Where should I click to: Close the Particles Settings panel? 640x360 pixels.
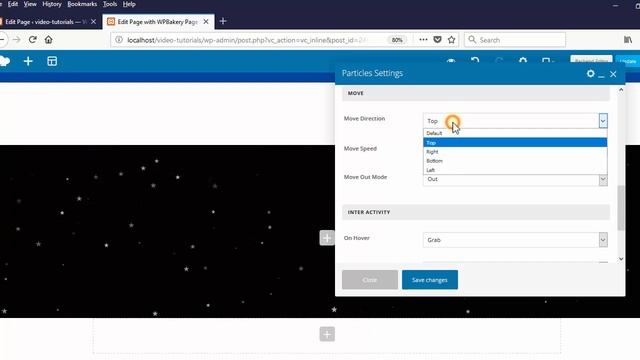click(613, 74)
